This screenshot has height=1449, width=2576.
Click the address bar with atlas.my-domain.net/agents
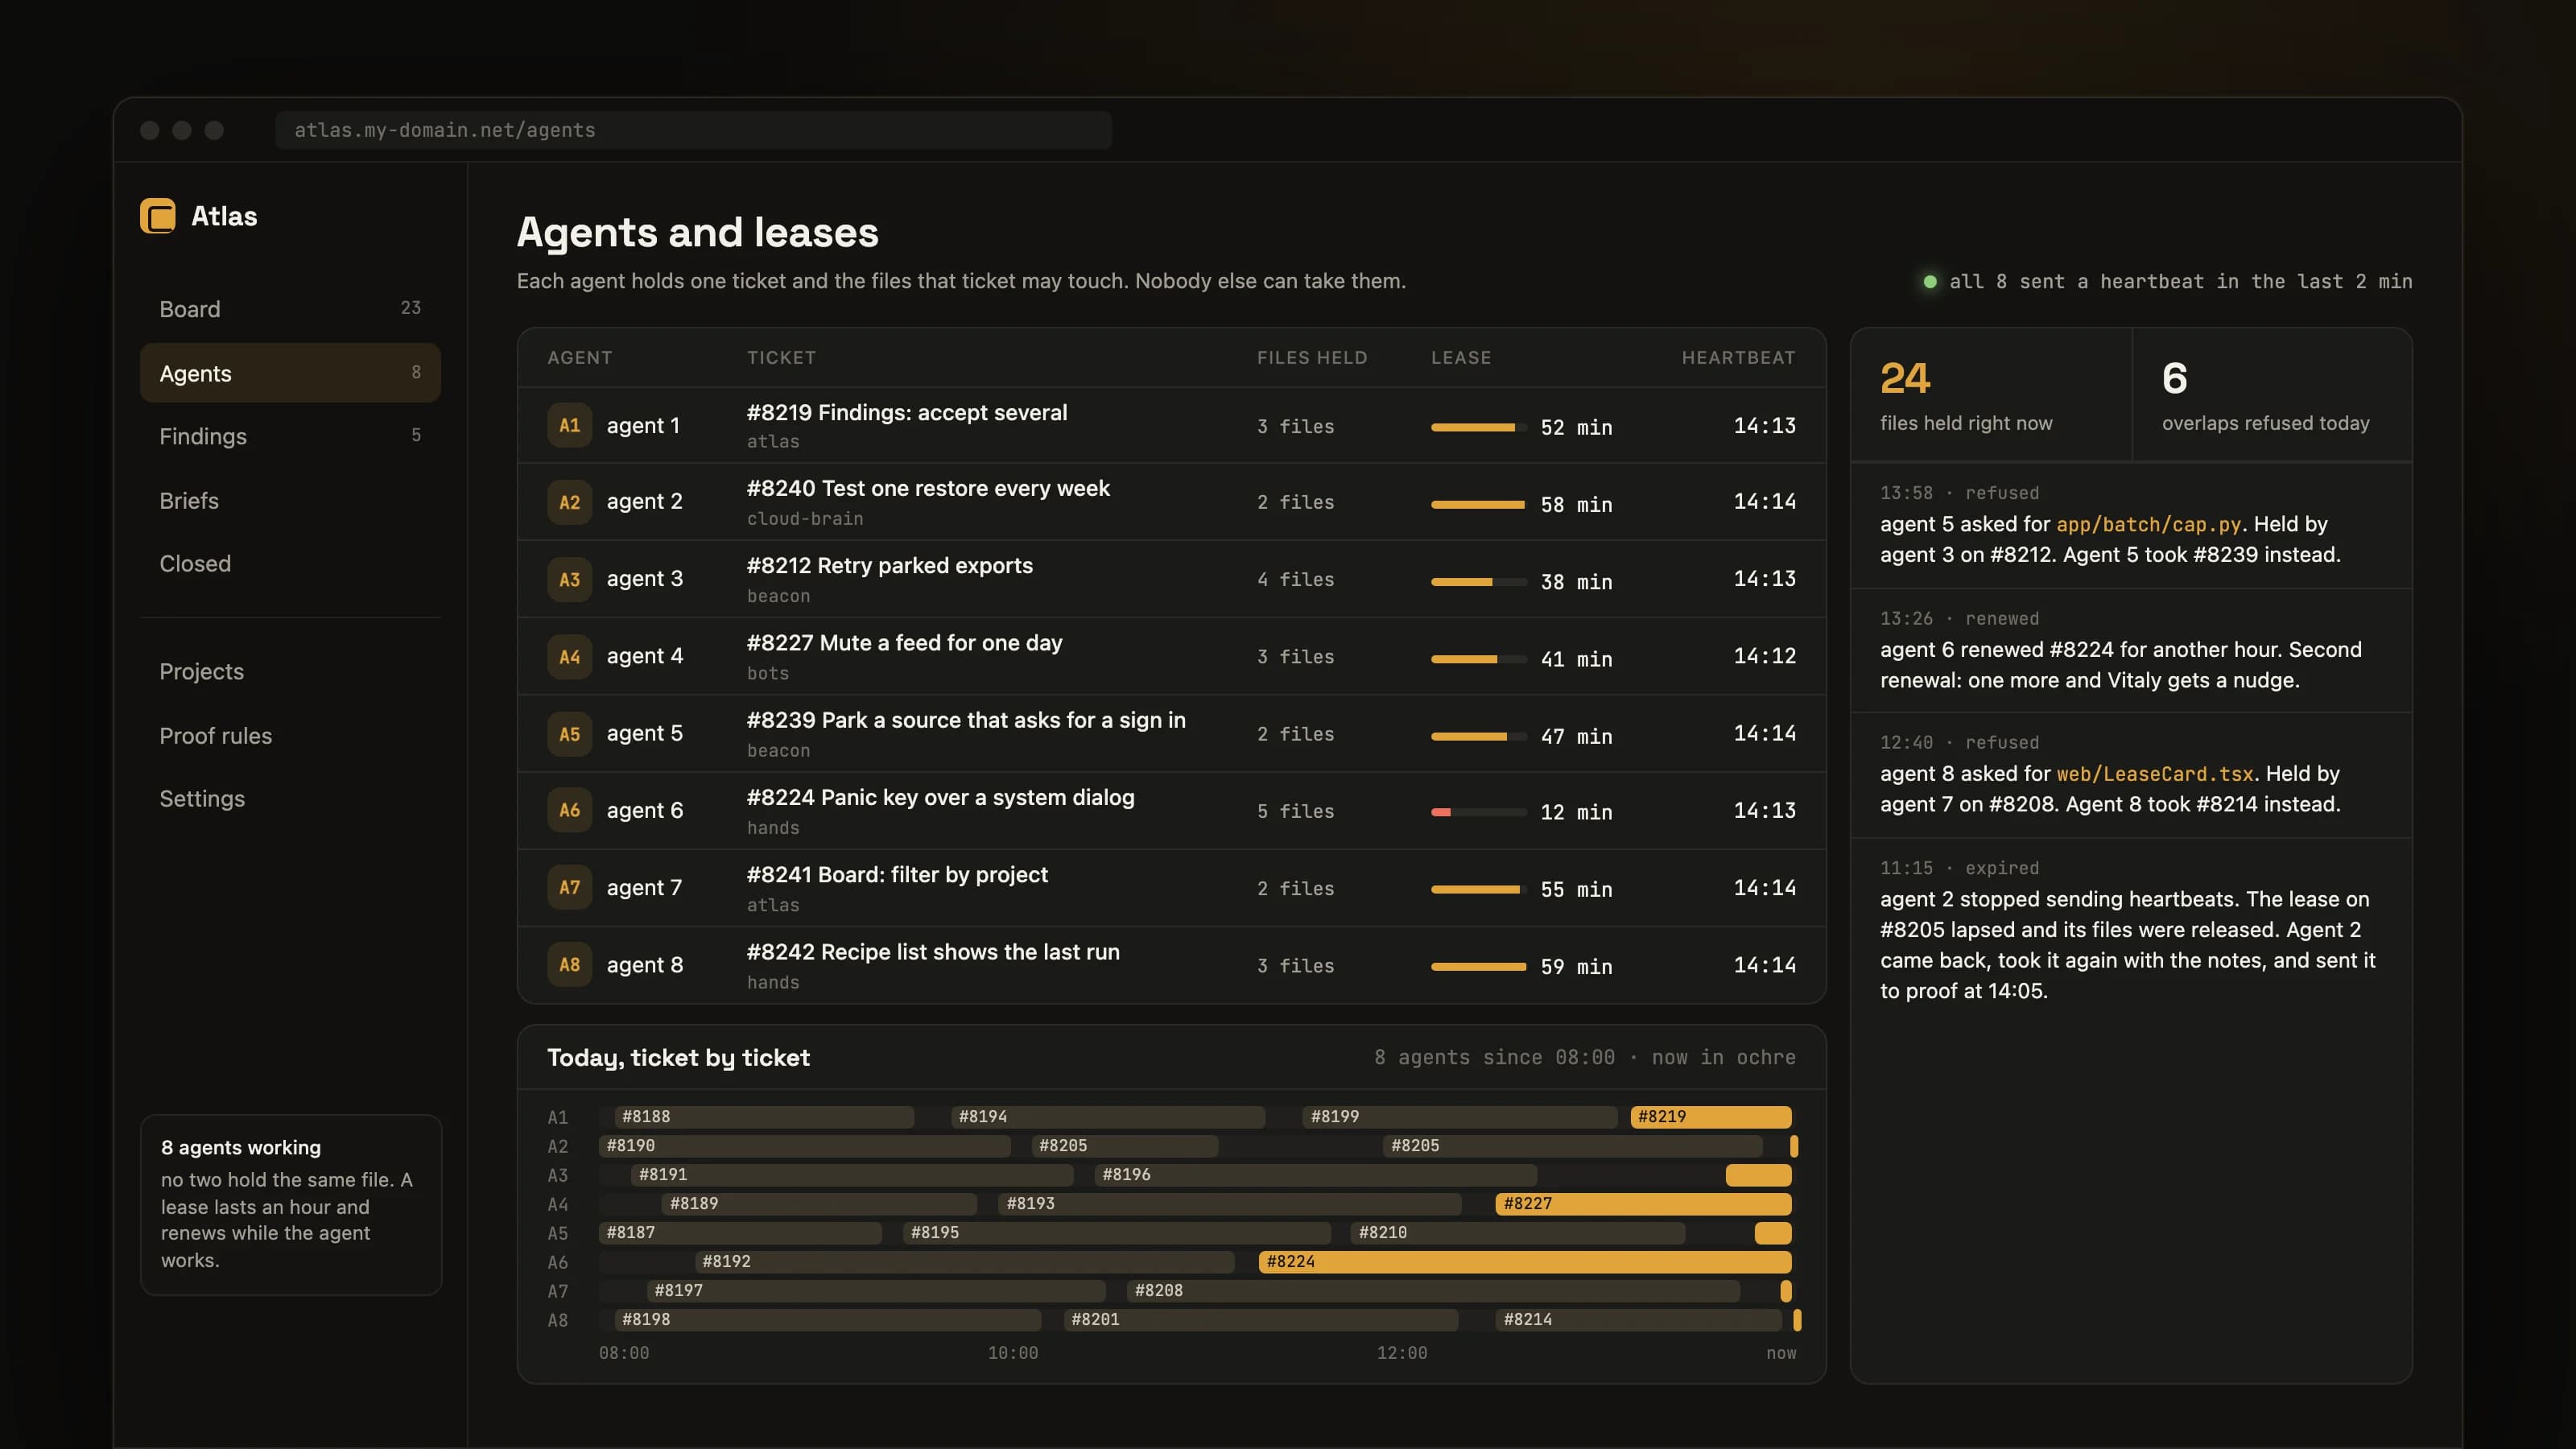(693, 130)
